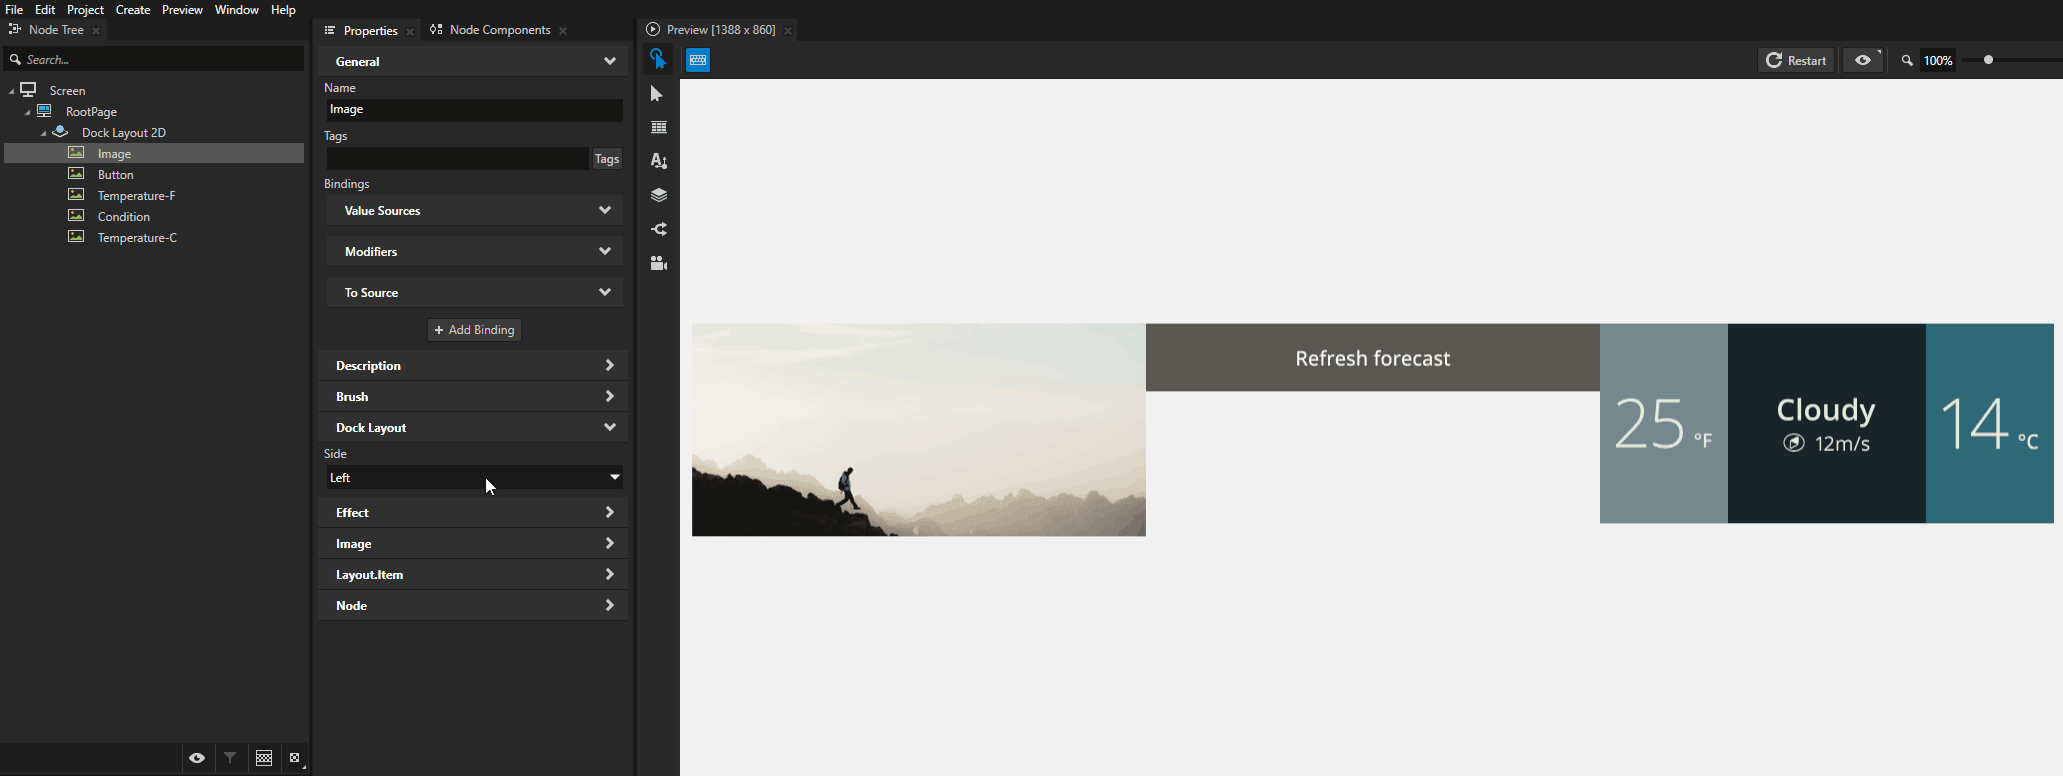2063x776 pixels.
Task: Choose the grid layout tool icon
Action: [658, 128]
